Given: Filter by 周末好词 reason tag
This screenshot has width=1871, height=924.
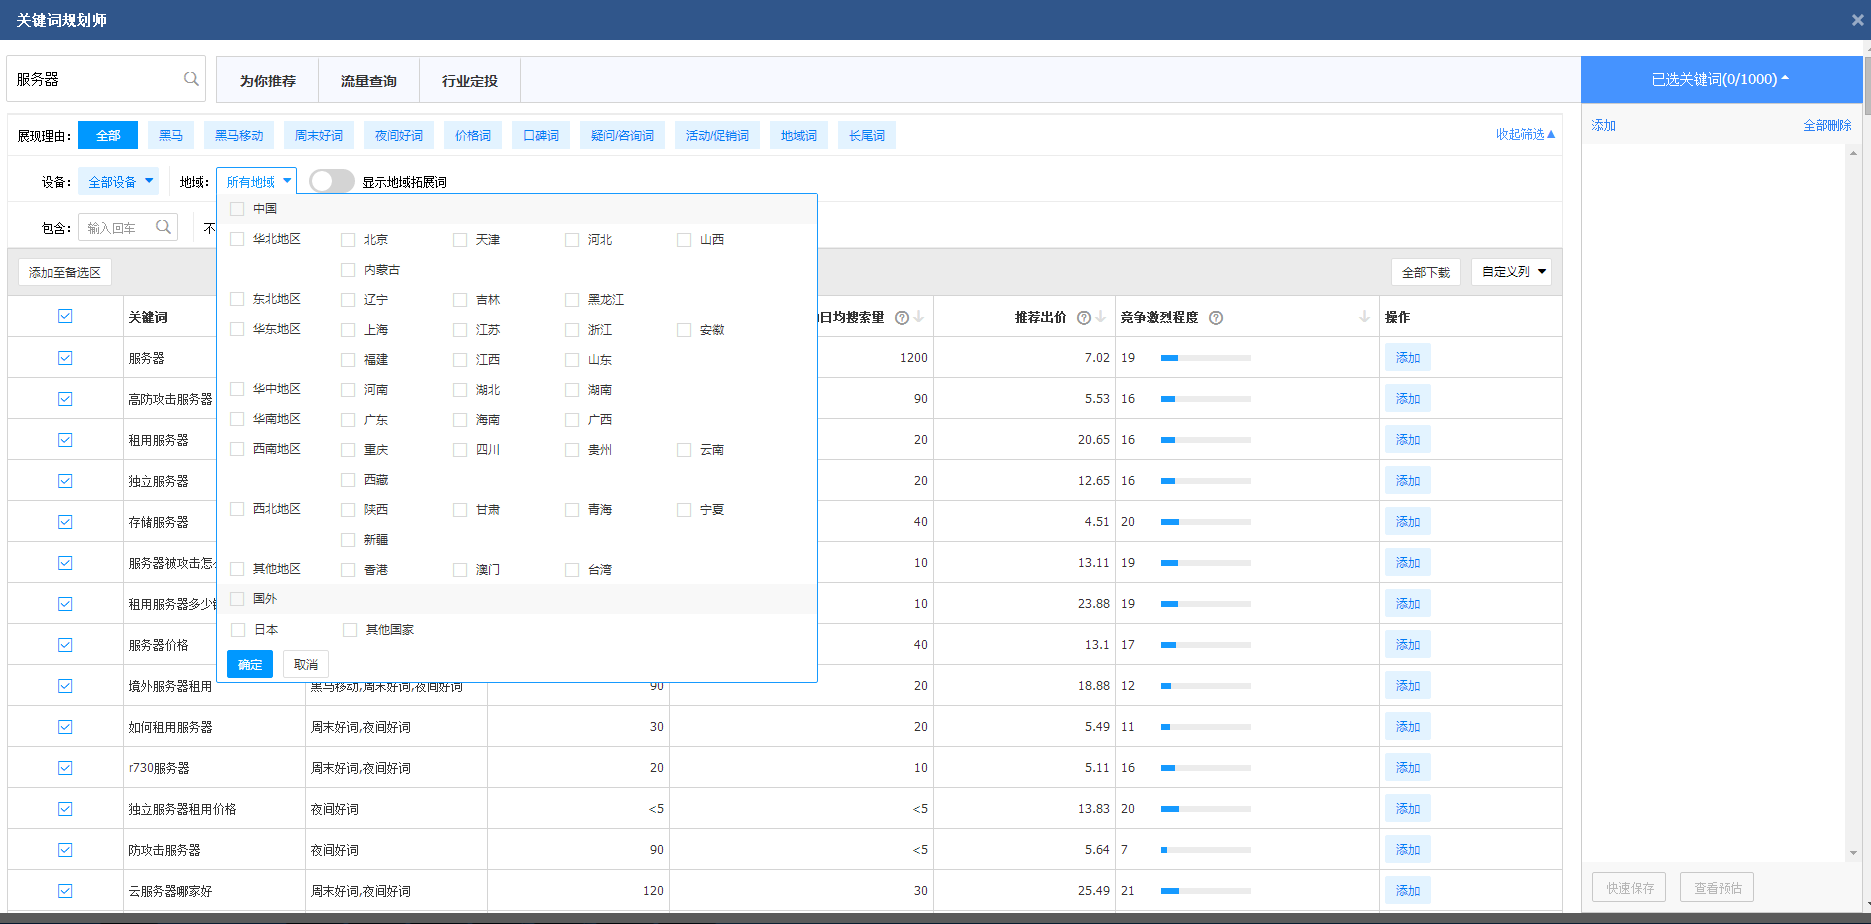Looking at the screenshot, I should (x=319, y=135).
